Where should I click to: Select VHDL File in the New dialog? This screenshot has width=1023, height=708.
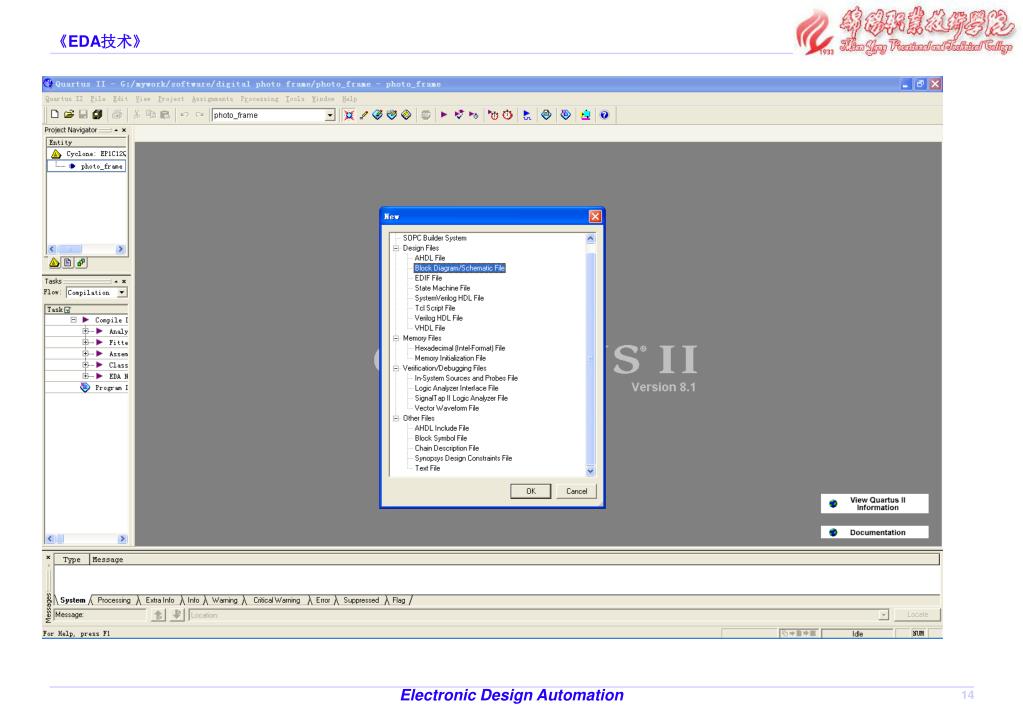click(430, 328)
